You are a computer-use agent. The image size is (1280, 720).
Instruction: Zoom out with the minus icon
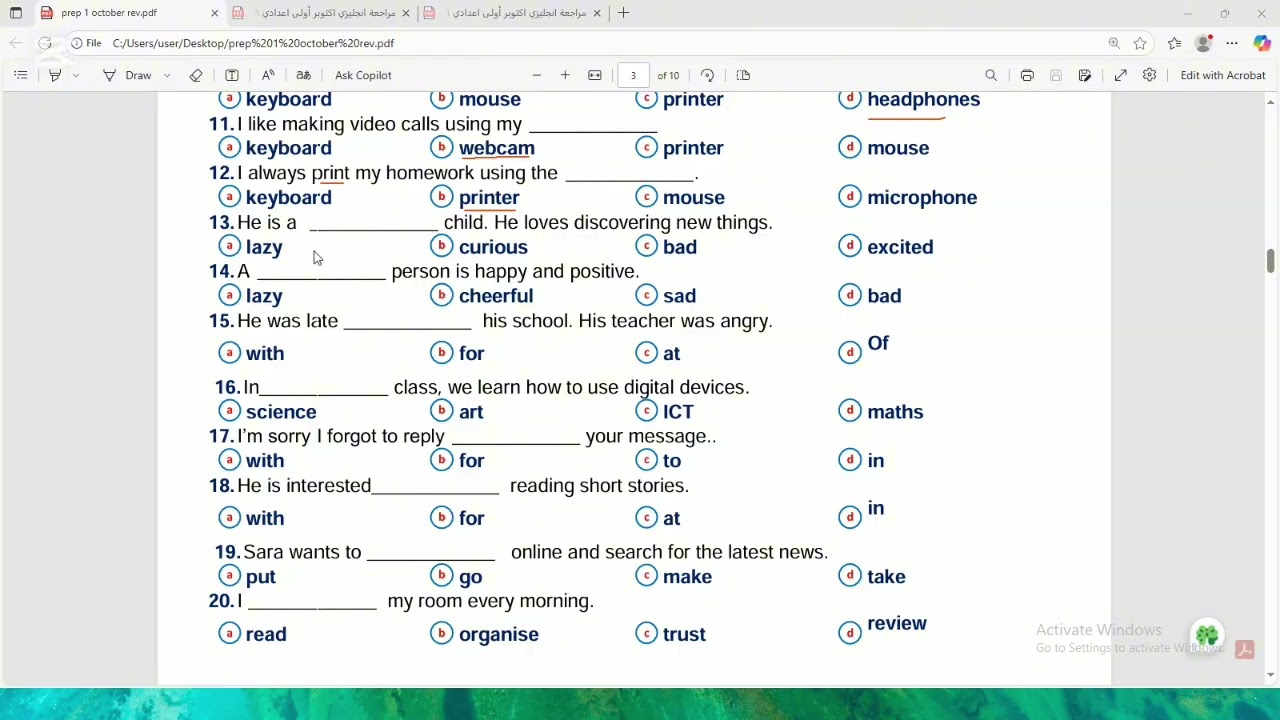click(x=537, y=75)
